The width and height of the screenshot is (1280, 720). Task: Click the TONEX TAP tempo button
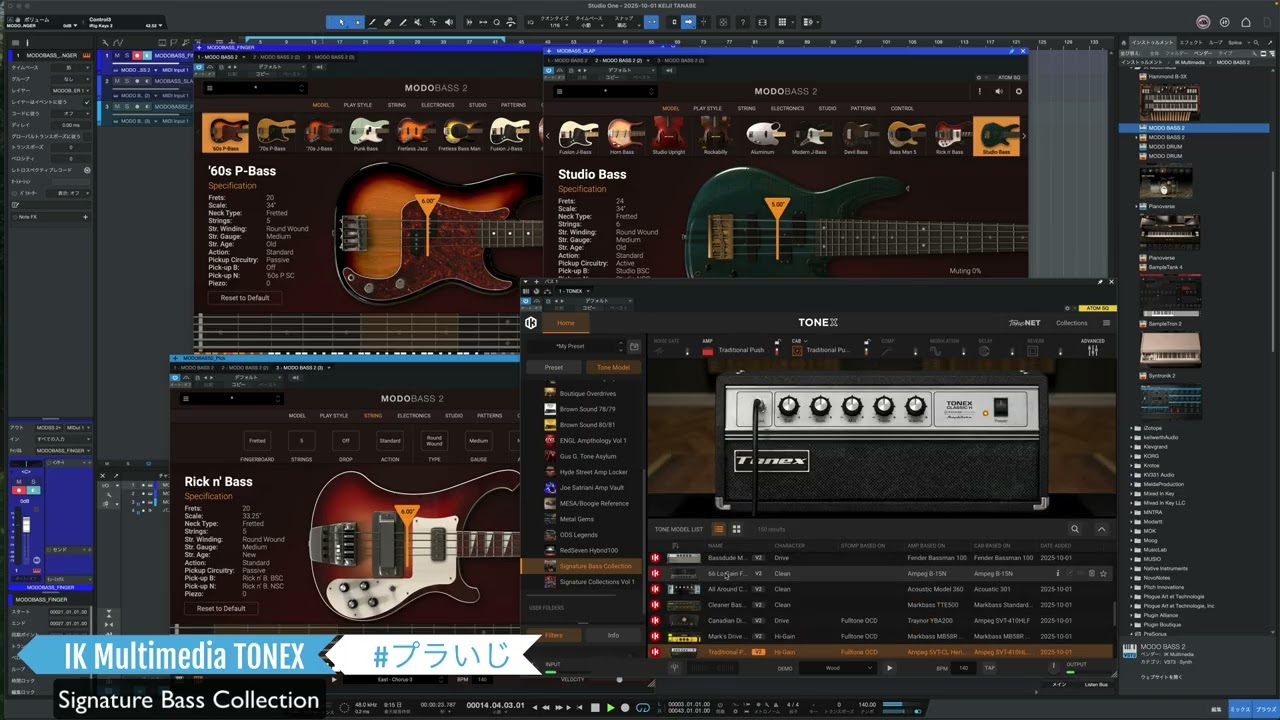[989, 668]
